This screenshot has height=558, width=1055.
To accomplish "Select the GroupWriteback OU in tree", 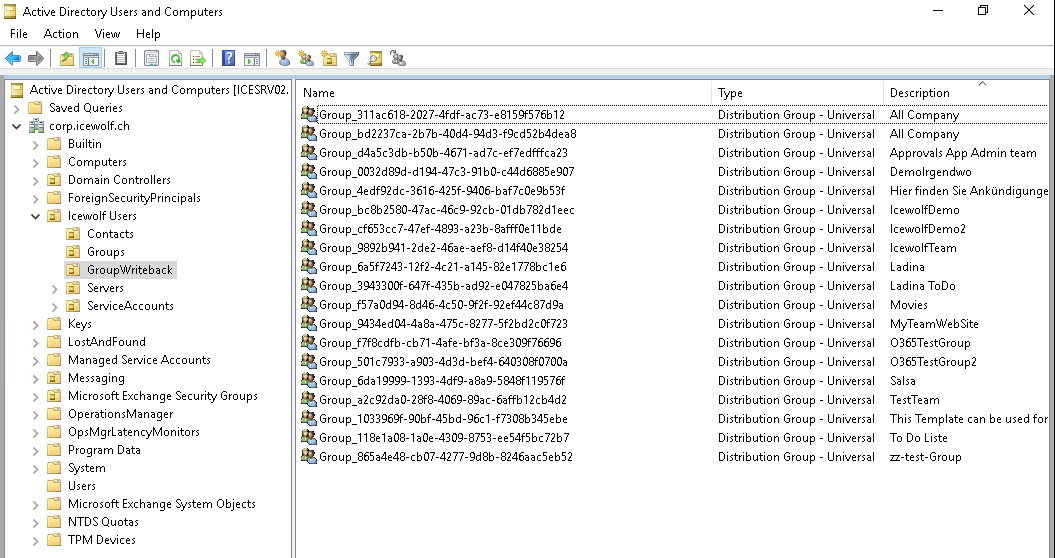I will pyautogui.click(x=130, y=270).
